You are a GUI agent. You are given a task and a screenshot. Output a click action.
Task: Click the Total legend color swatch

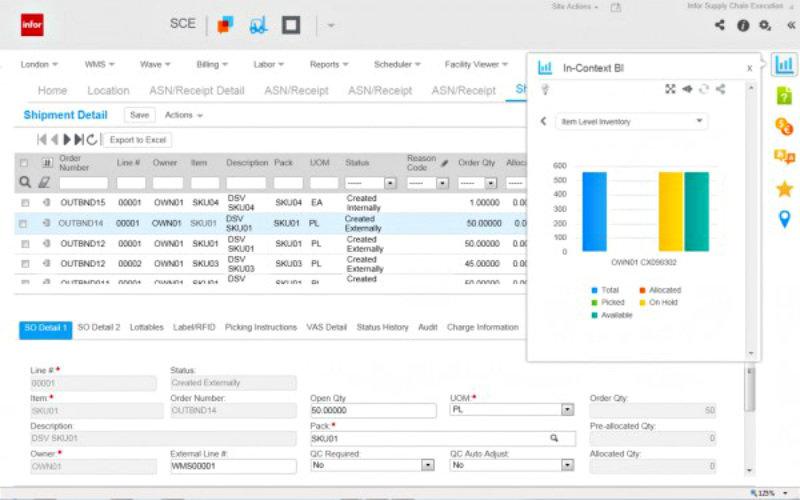pos(594,290)
